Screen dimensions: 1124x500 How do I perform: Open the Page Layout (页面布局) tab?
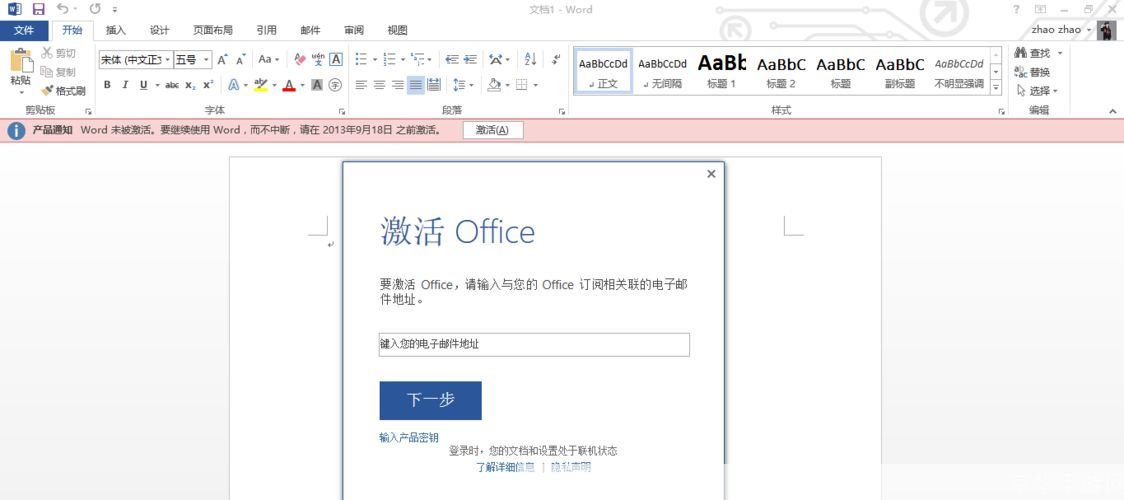click(x=213, y=30)
